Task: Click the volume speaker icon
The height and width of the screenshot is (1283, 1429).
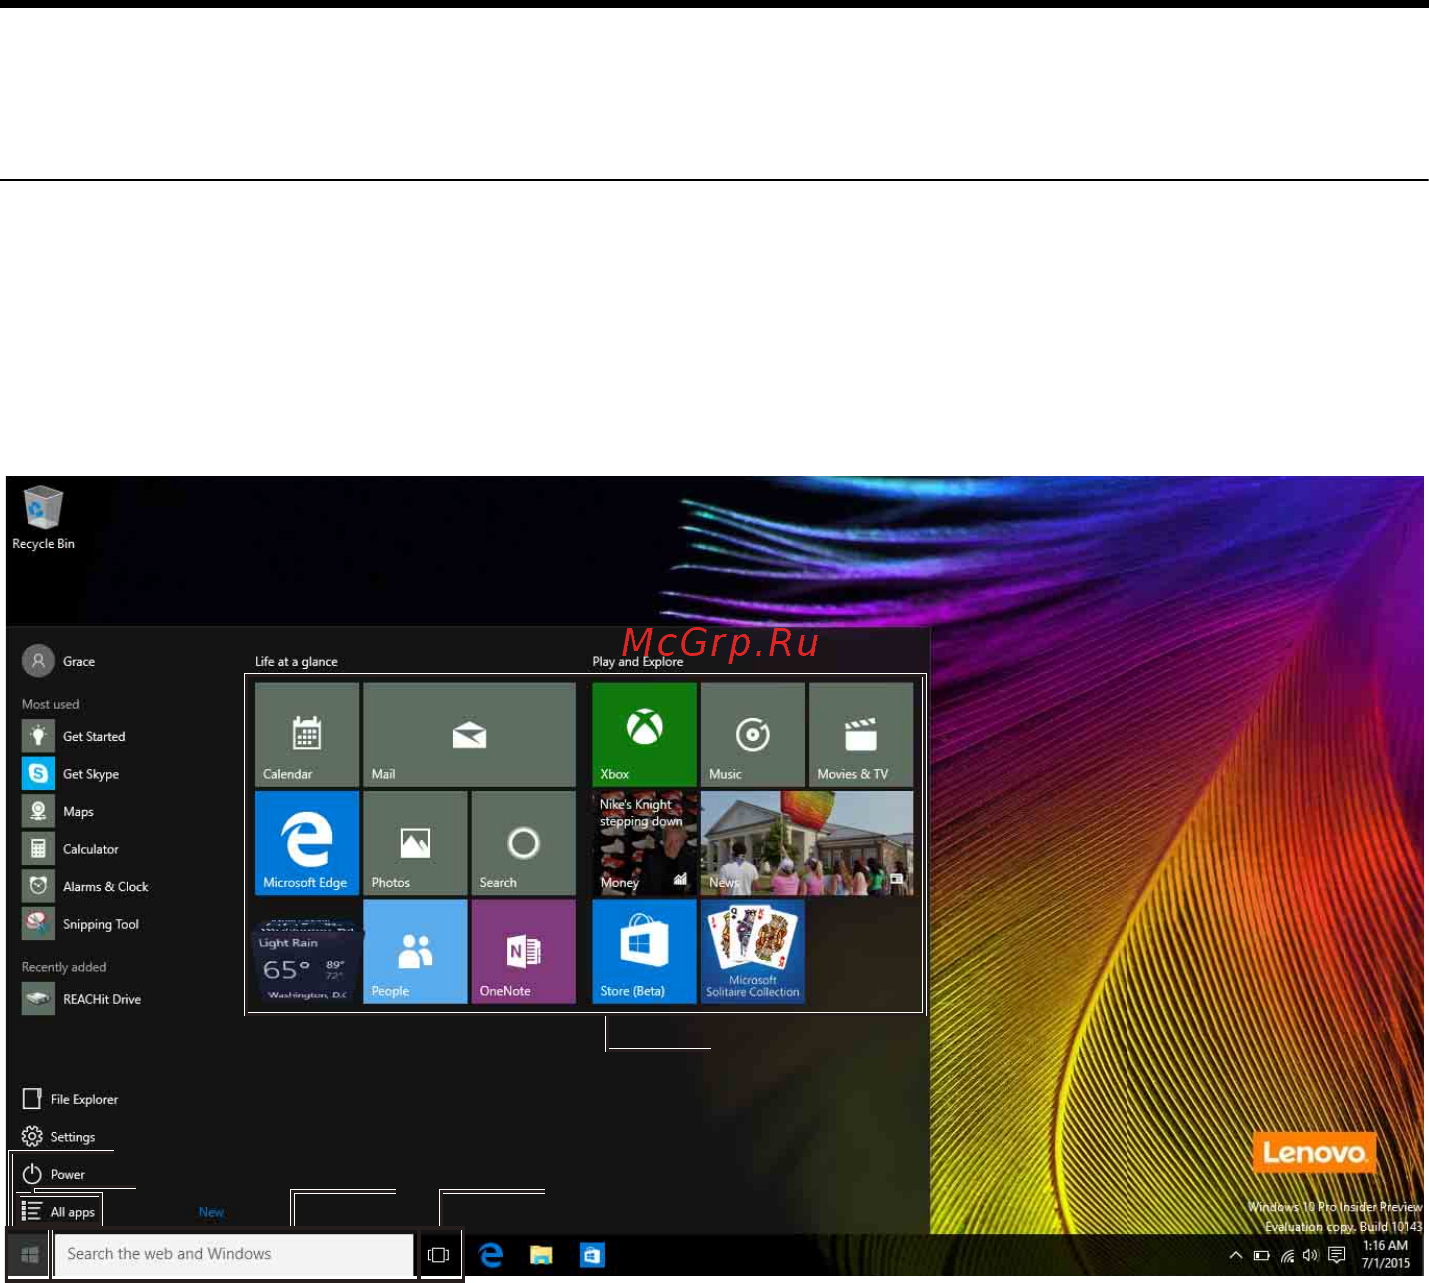Action: (x=1311, y=1255)
